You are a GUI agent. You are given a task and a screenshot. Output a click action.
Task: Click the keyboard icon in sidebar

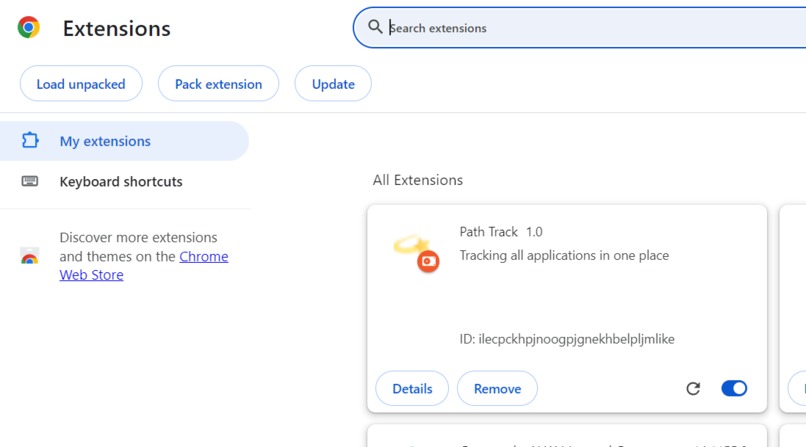[30, 181]
